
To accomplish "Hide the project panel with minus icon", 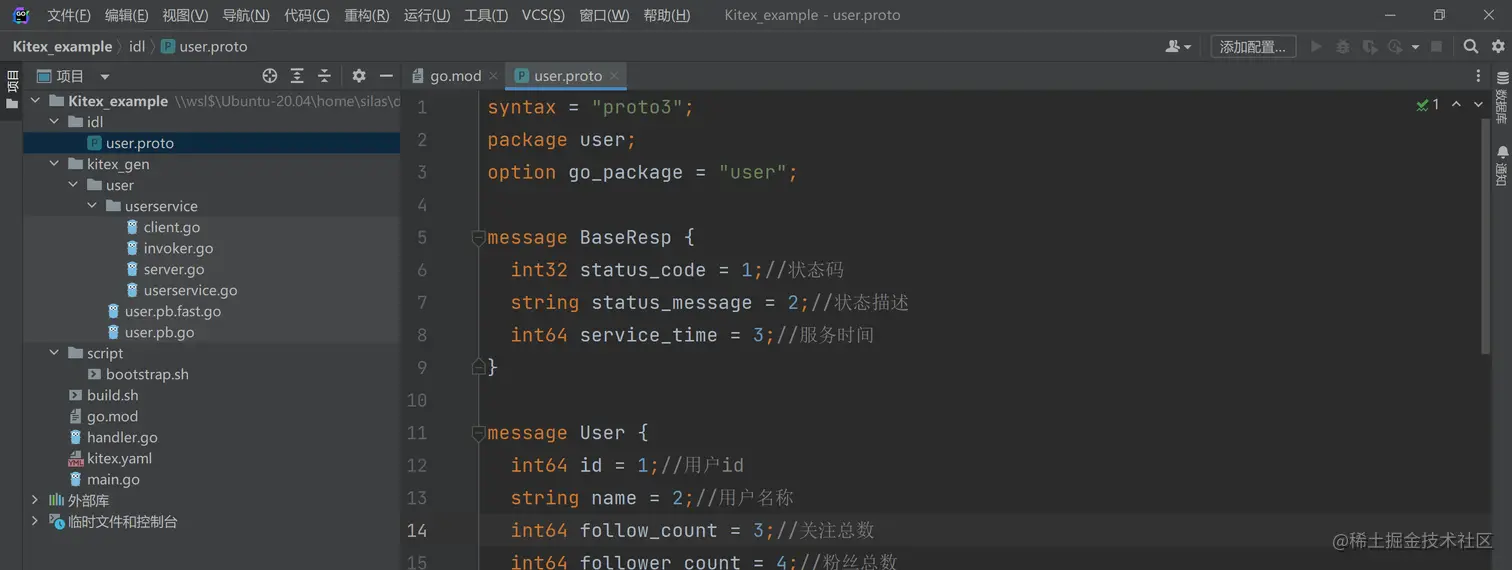I will point(386,76).
